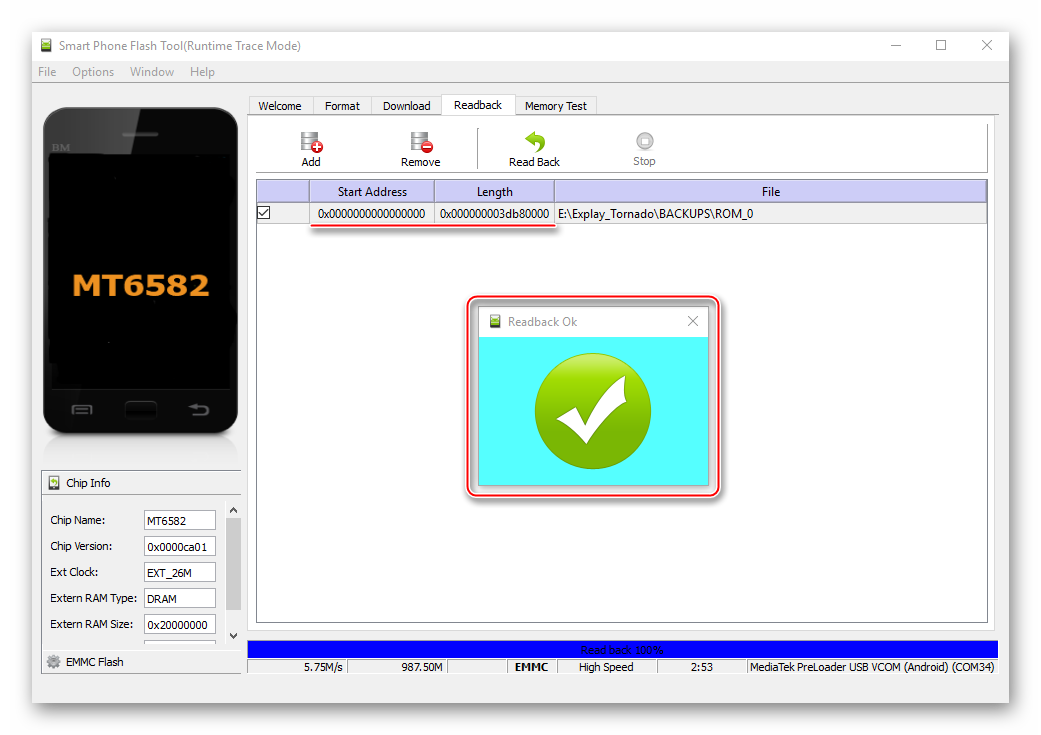Image resolution: width=1041 pixels, height=735 pixels.
Task: Click the Extern RAM Size field 0x20000000
Action: [180, 624]
